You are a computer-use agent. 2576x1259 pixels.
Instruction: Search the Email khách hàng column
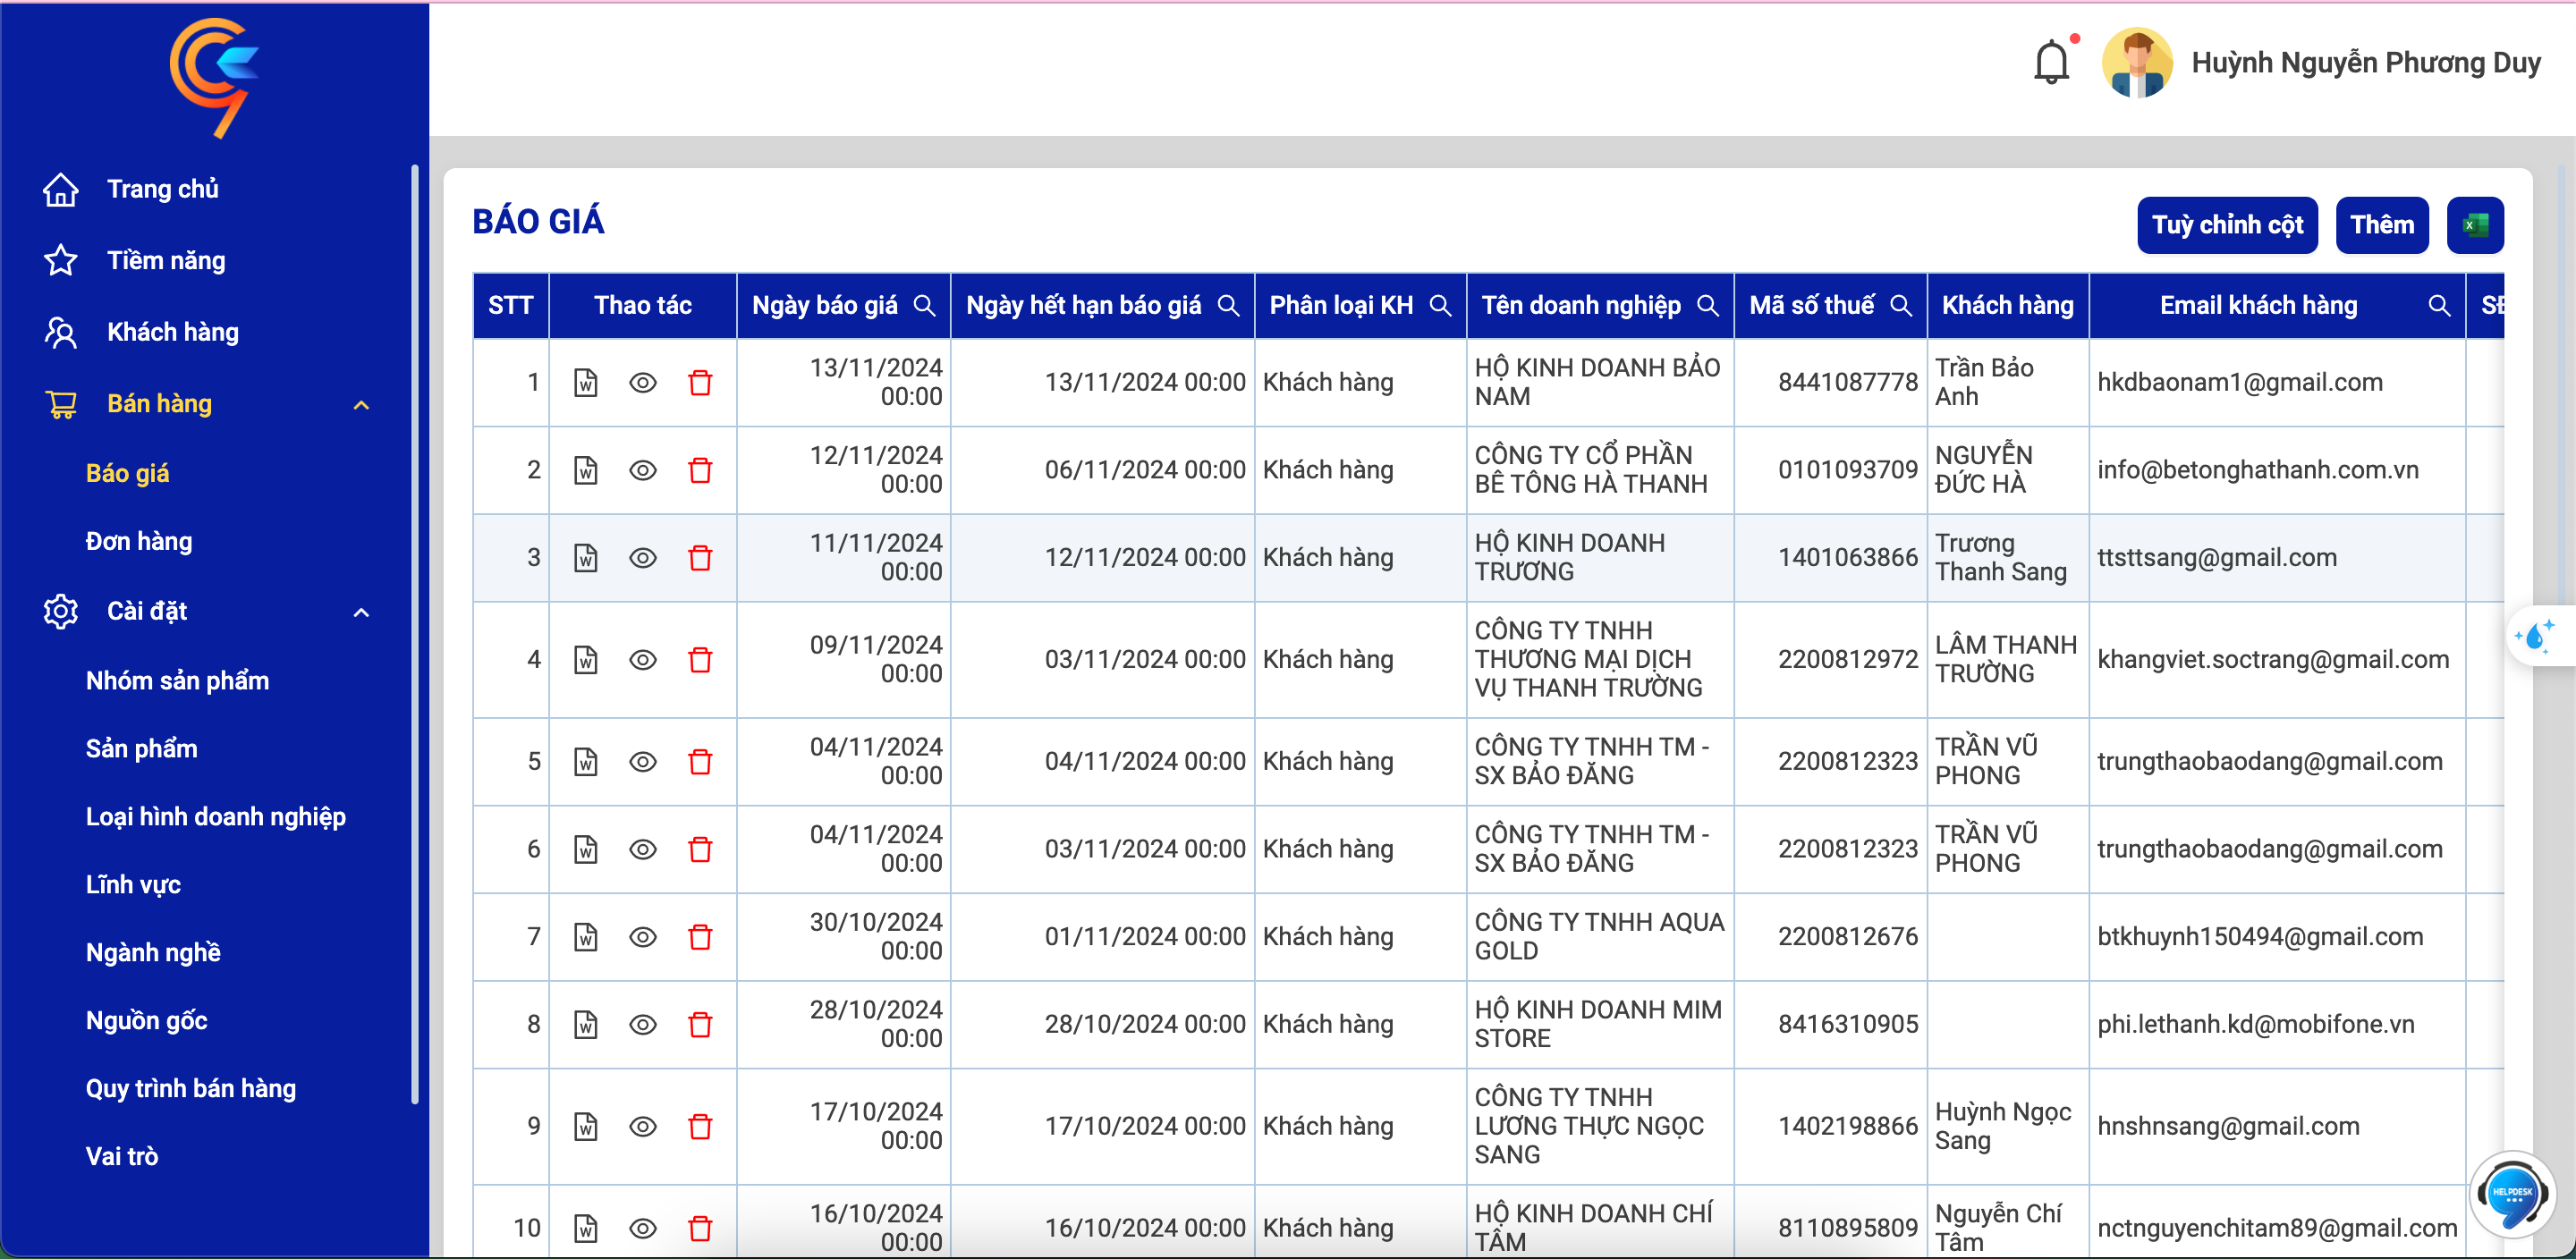point(2439,306)
